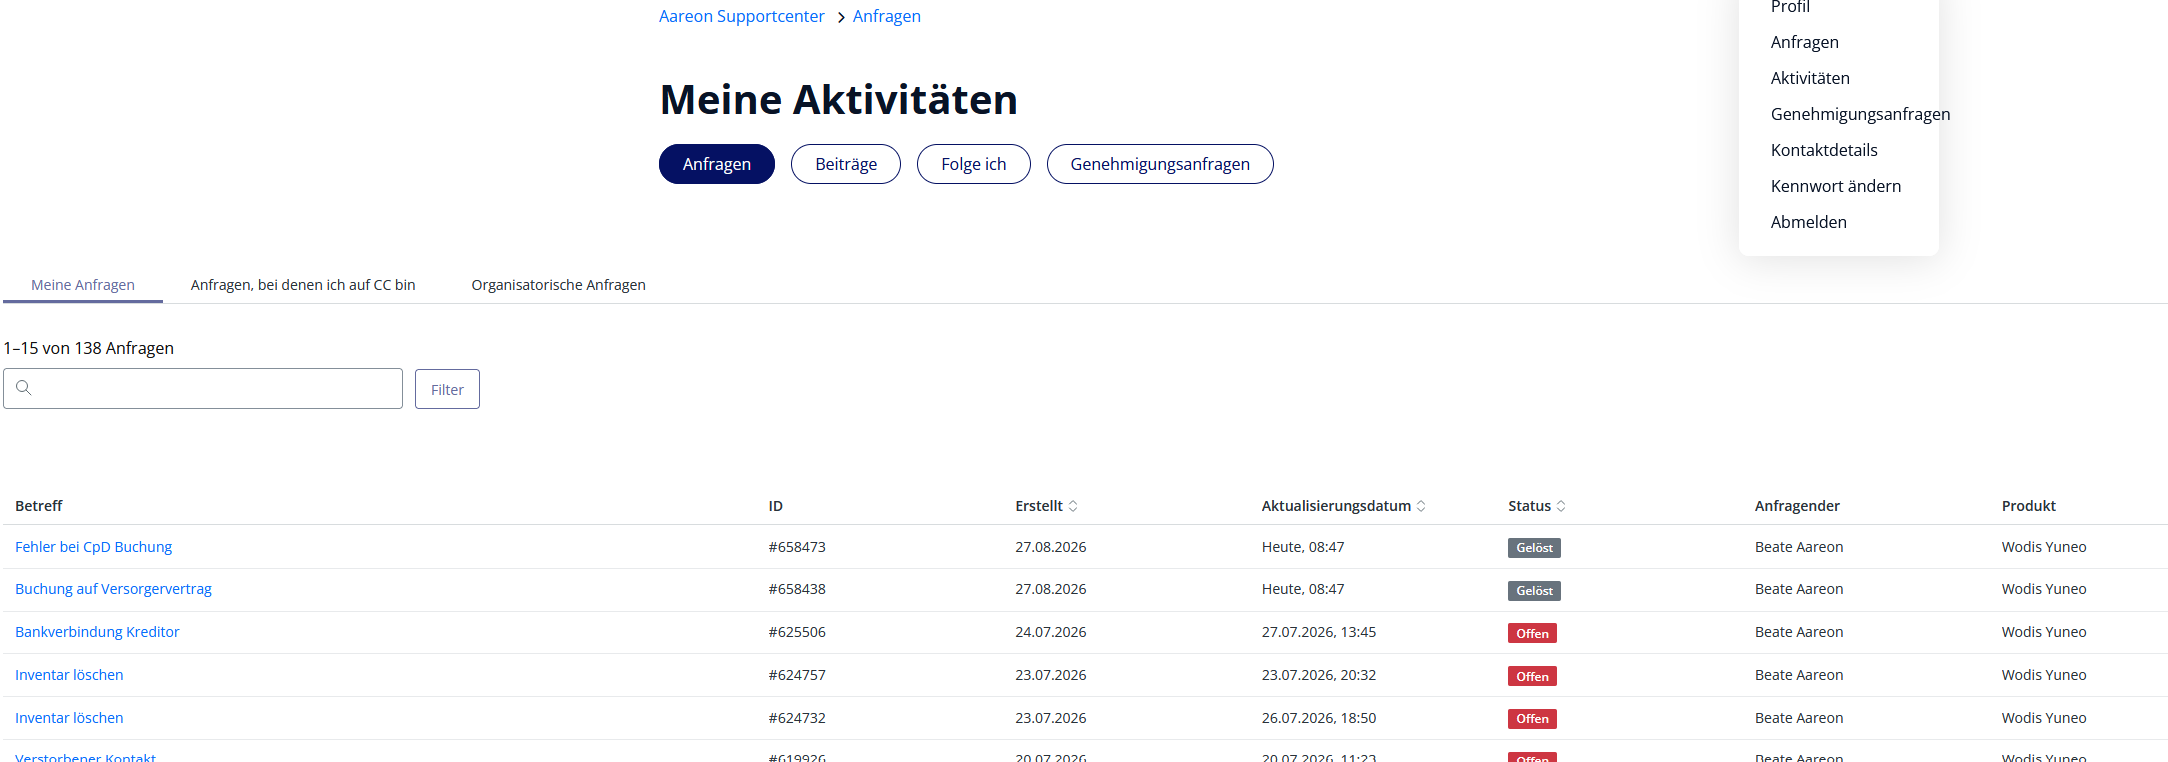Click update time 27.07.2026, 13:45

tap(1318, 632)
